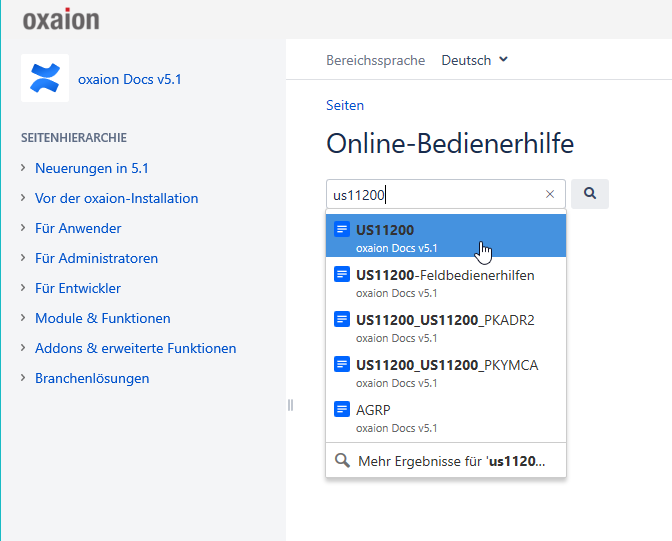Expand Module & Funktionen chevron
The height and width of the screenshot is (541, 672).
coord(23,318)
